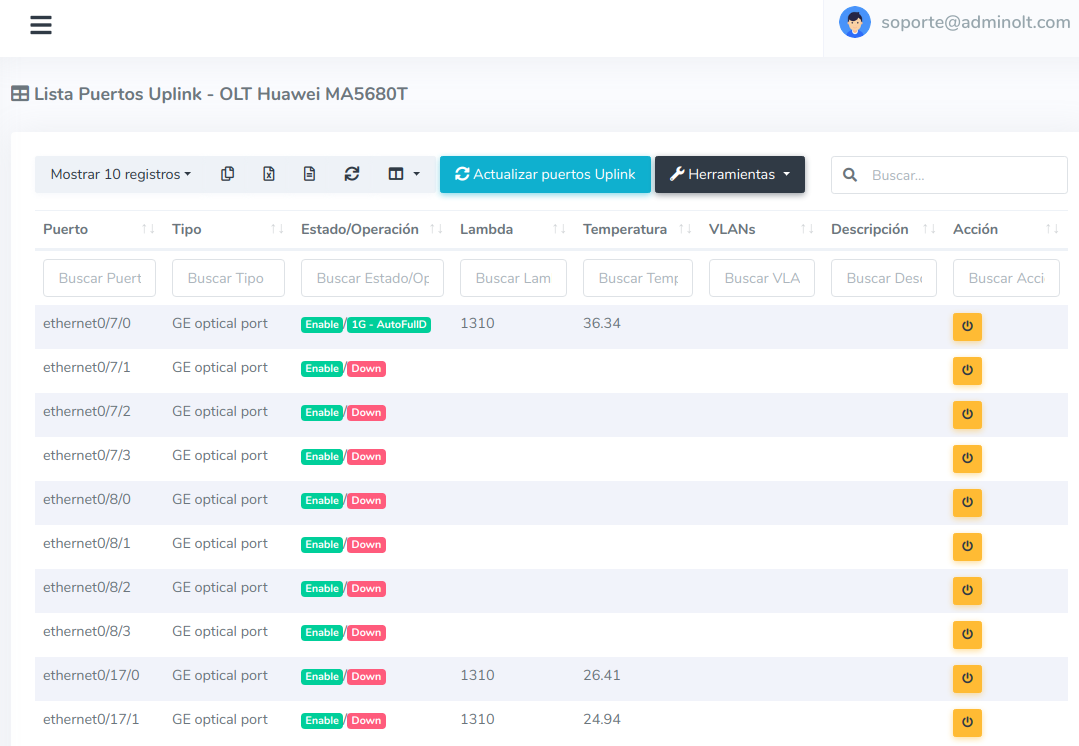Toggle power for port ethernet0/17/0
The image size is (1079, 746).
(967, 679)
